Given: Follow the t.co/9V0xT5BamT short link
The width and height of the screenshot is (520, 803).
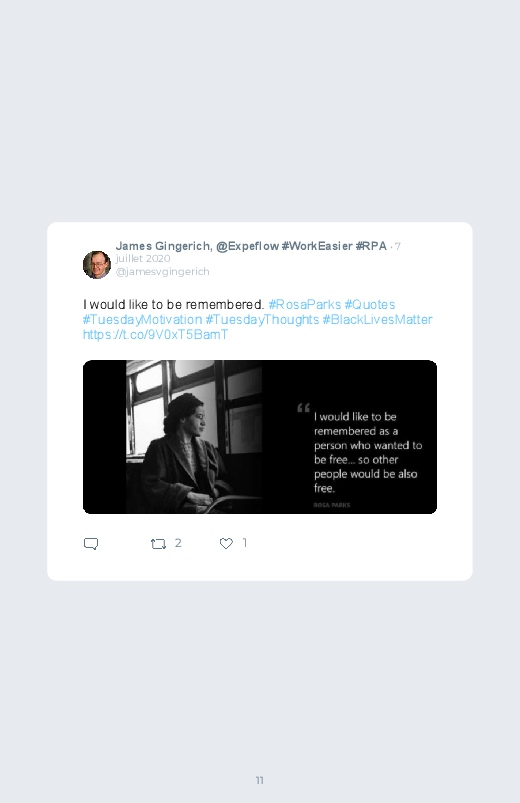Looking at the screenshot, I should (x=155, y=334).
